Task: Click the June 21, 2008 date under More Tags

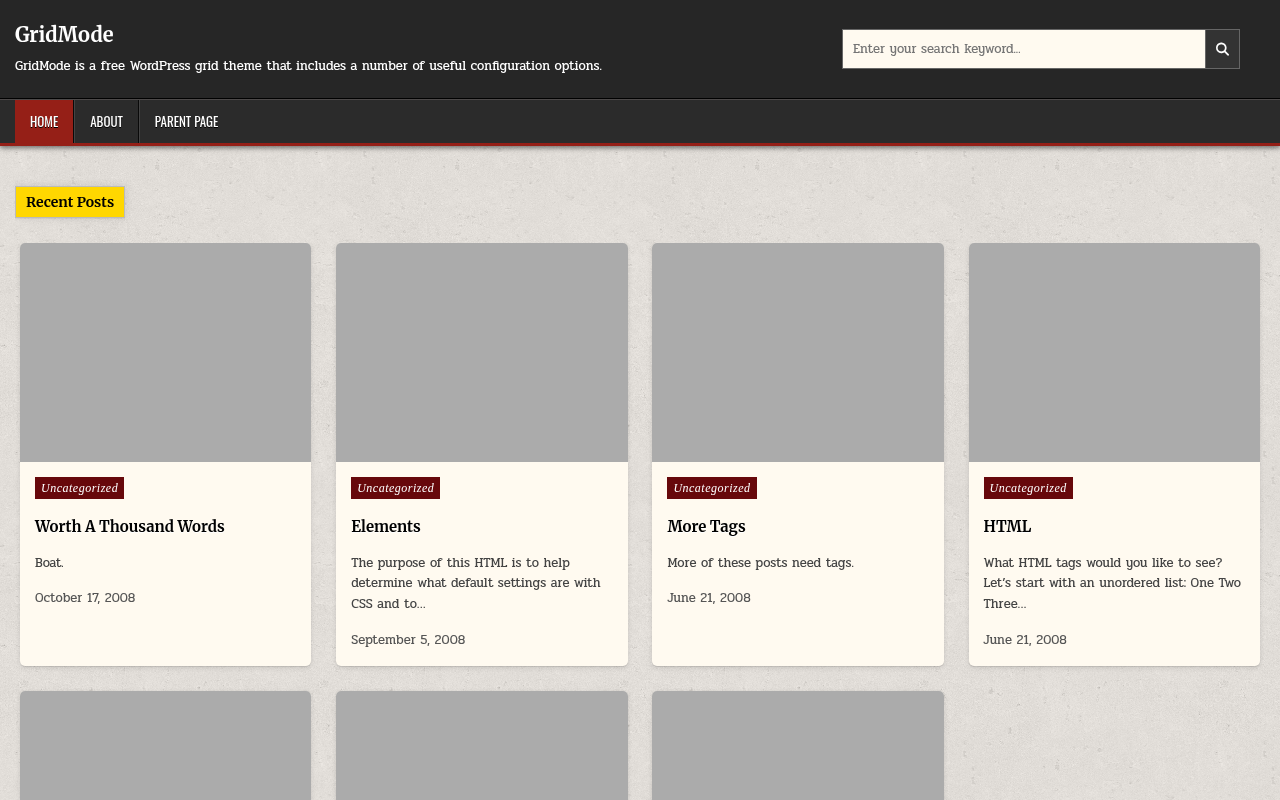Action: 709,598
